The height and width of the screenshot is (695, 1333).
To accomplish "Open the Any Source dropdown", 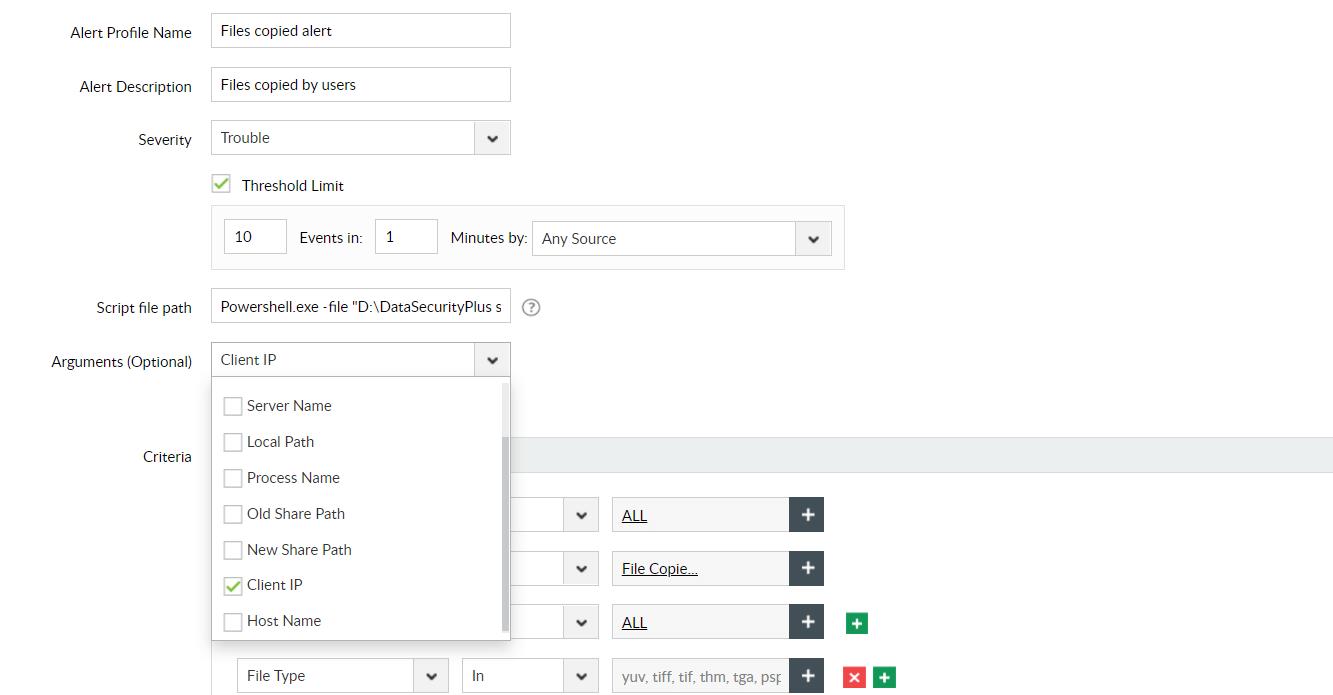I will point(813,238).
